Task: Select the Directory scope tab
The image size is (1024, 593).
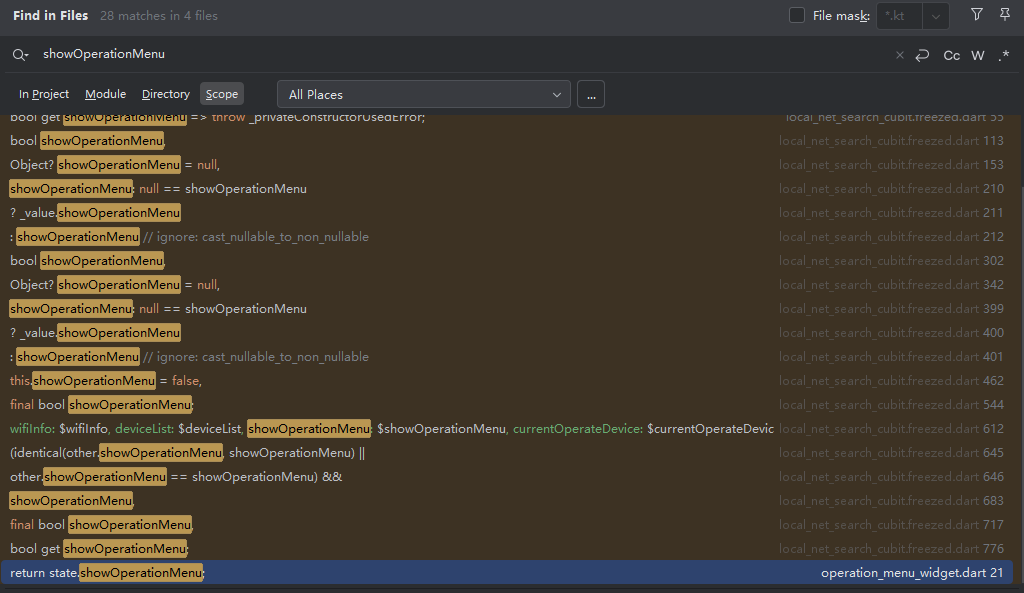Action: click(166, 94)
